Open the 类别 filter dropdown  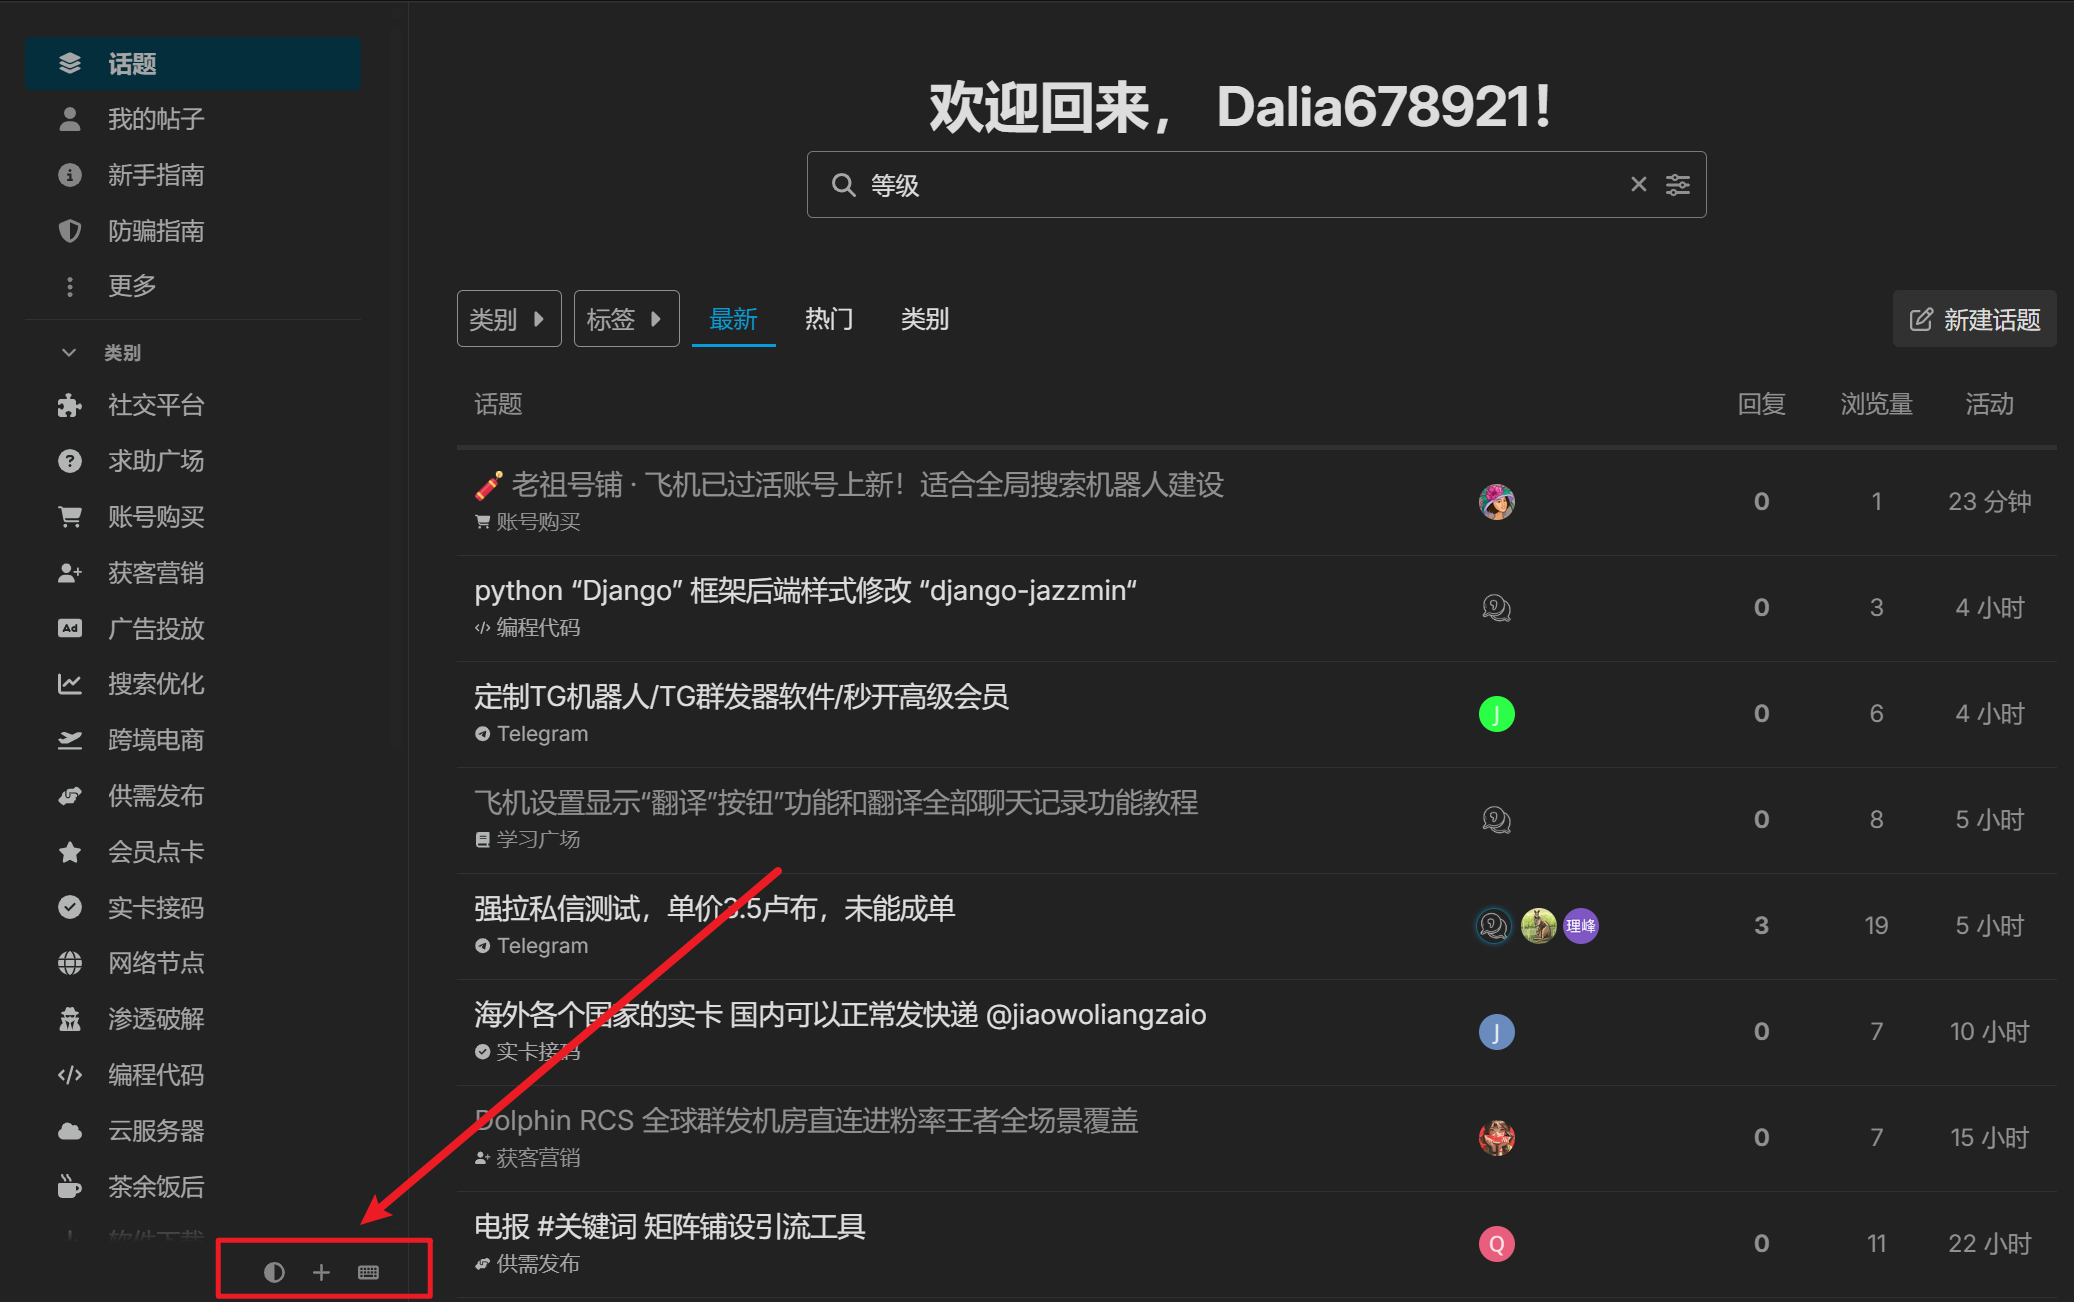(508, 319)
